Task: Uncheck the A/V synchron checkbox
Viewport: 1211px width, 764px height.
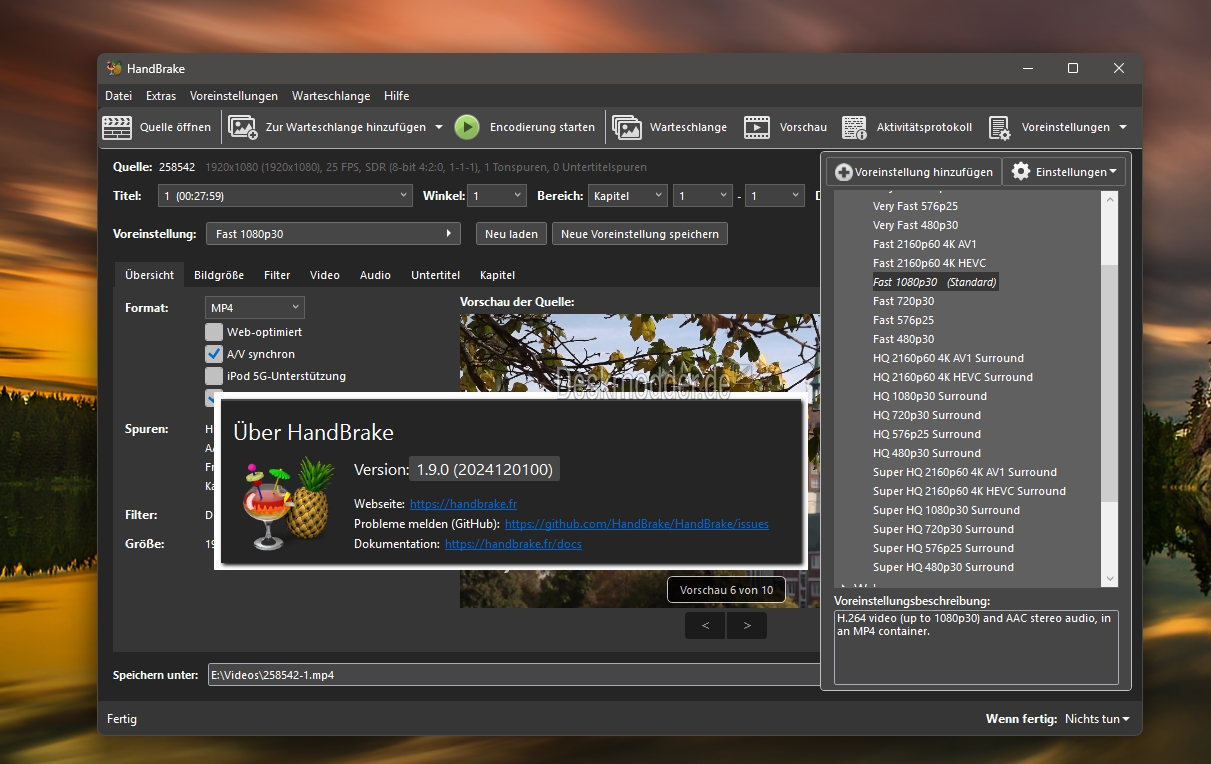Action: (214, 354)
